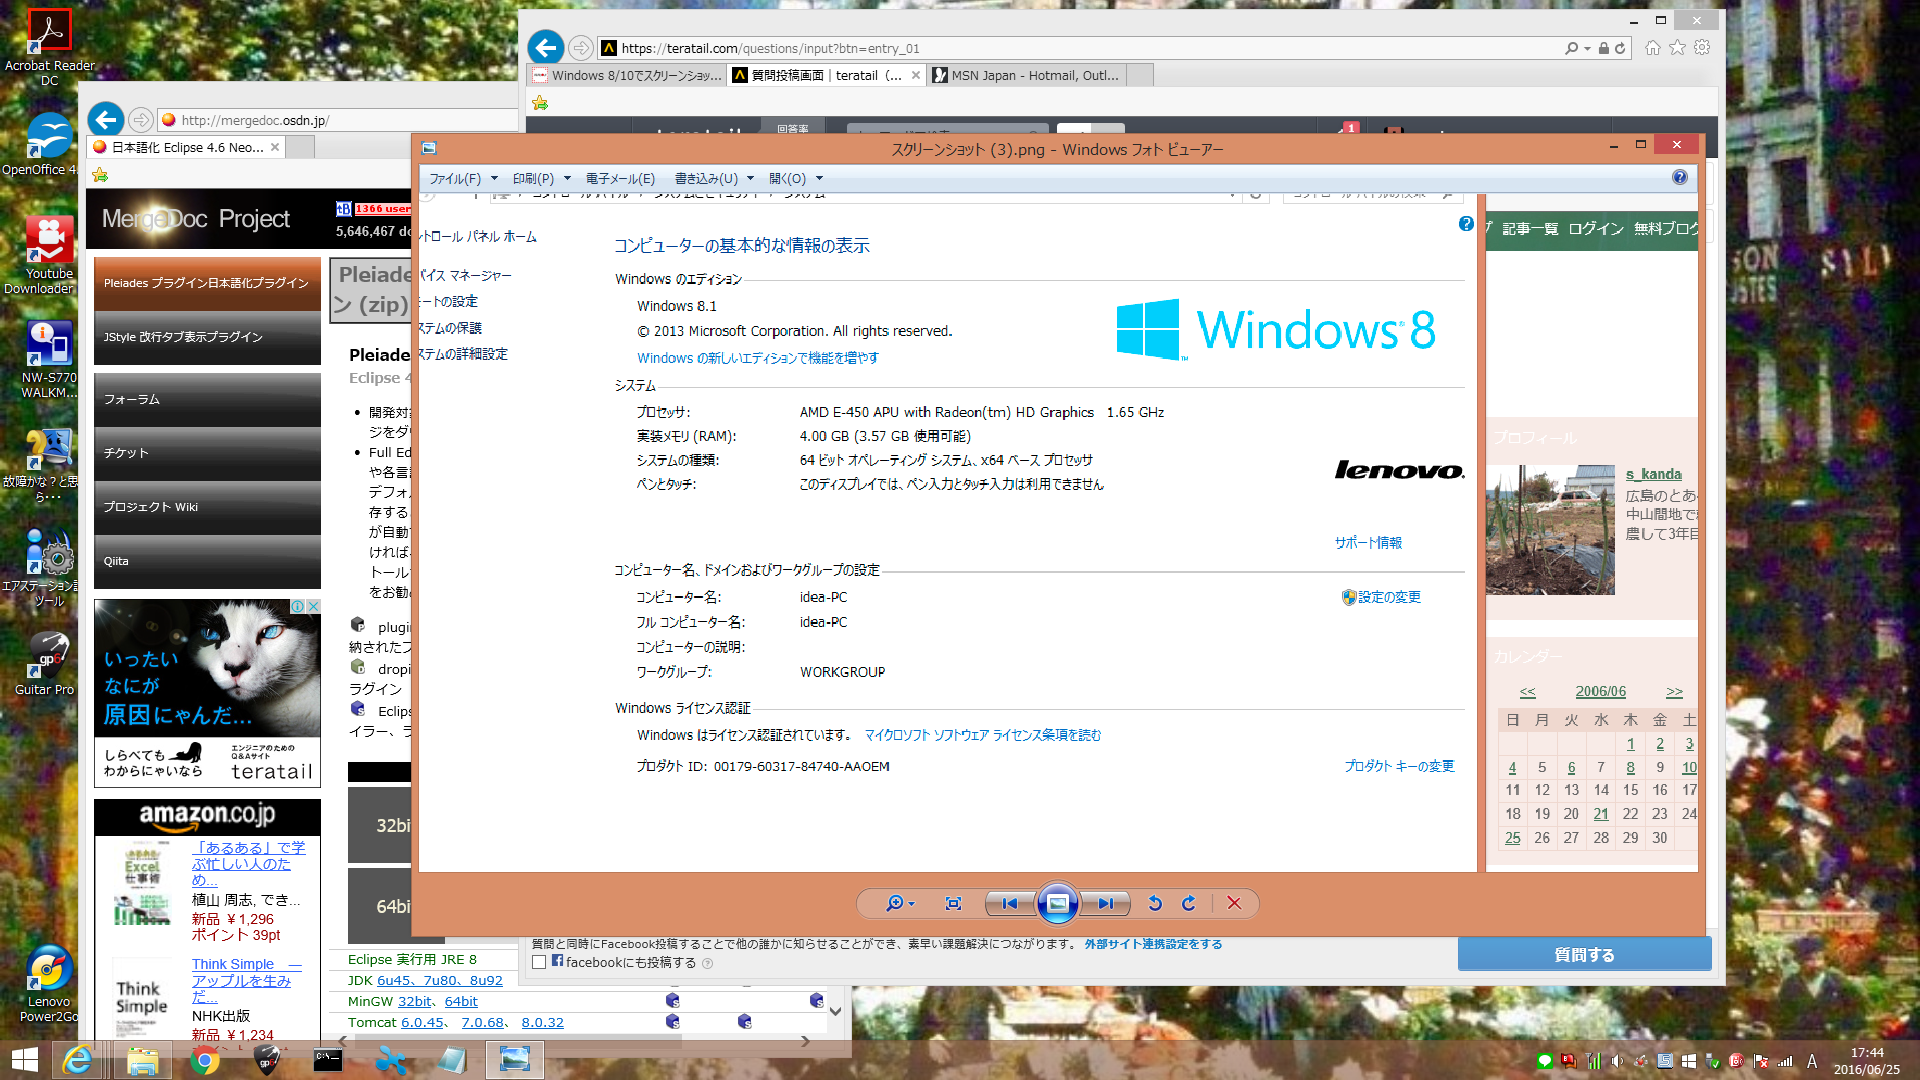Switch to the Windows 8/10でスクリーンショ tab
Viewport: 1920px width, 1080px height.
(x=627, y=75)
